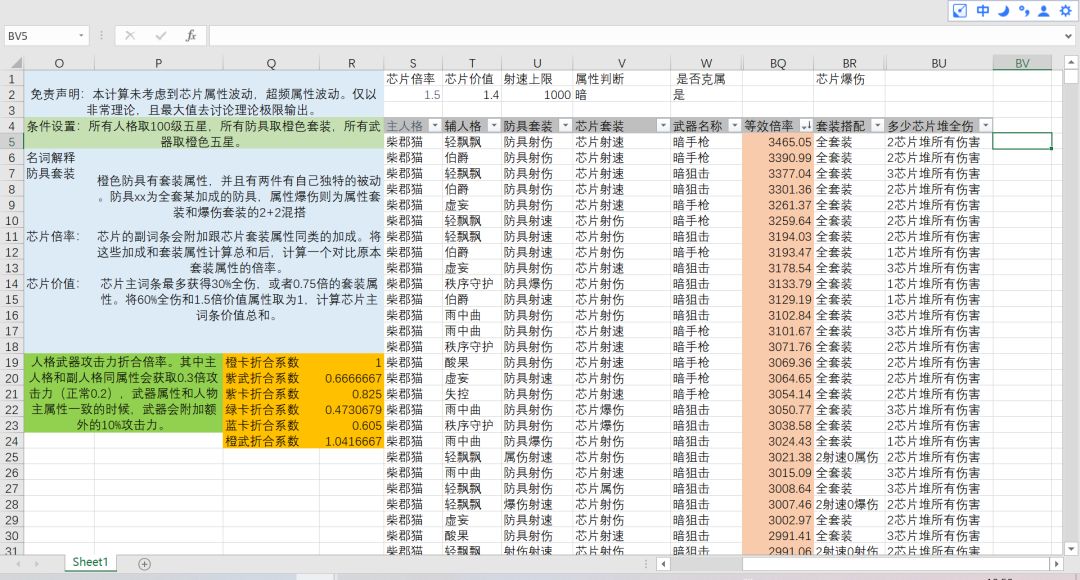This screenshot has width=1080, height=580.
Task: Click the horizontal scrollbar left arrow
Action: (663, 563)
